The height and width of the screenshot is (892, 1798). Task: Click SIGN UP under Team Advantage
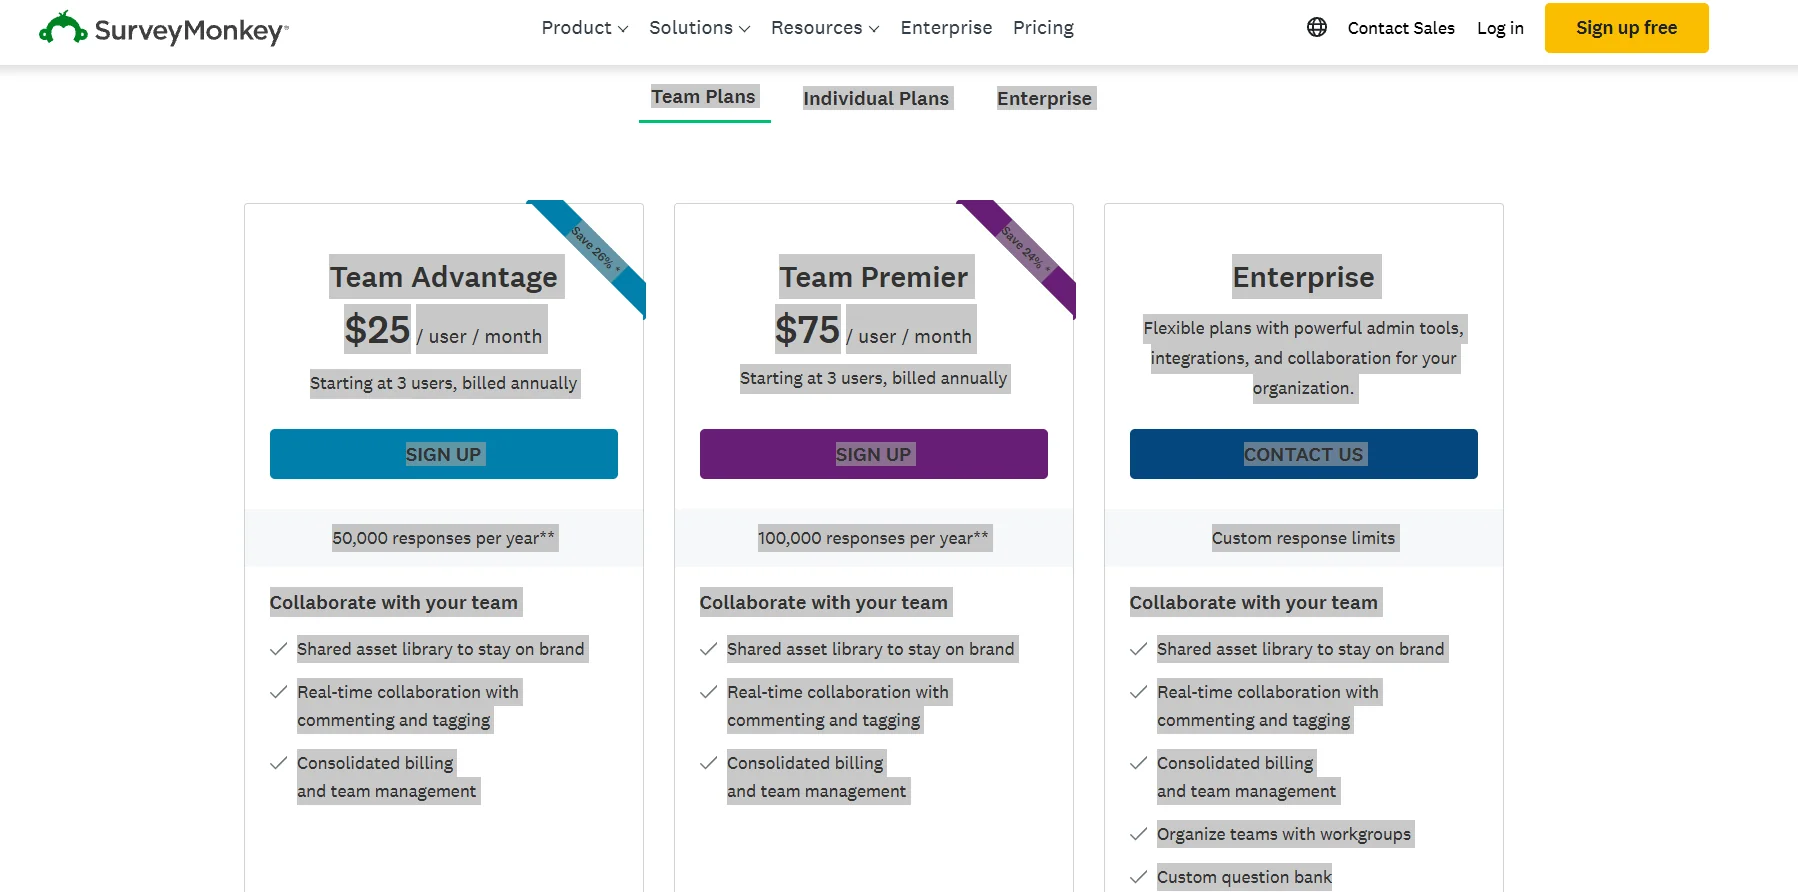(444, 454)
